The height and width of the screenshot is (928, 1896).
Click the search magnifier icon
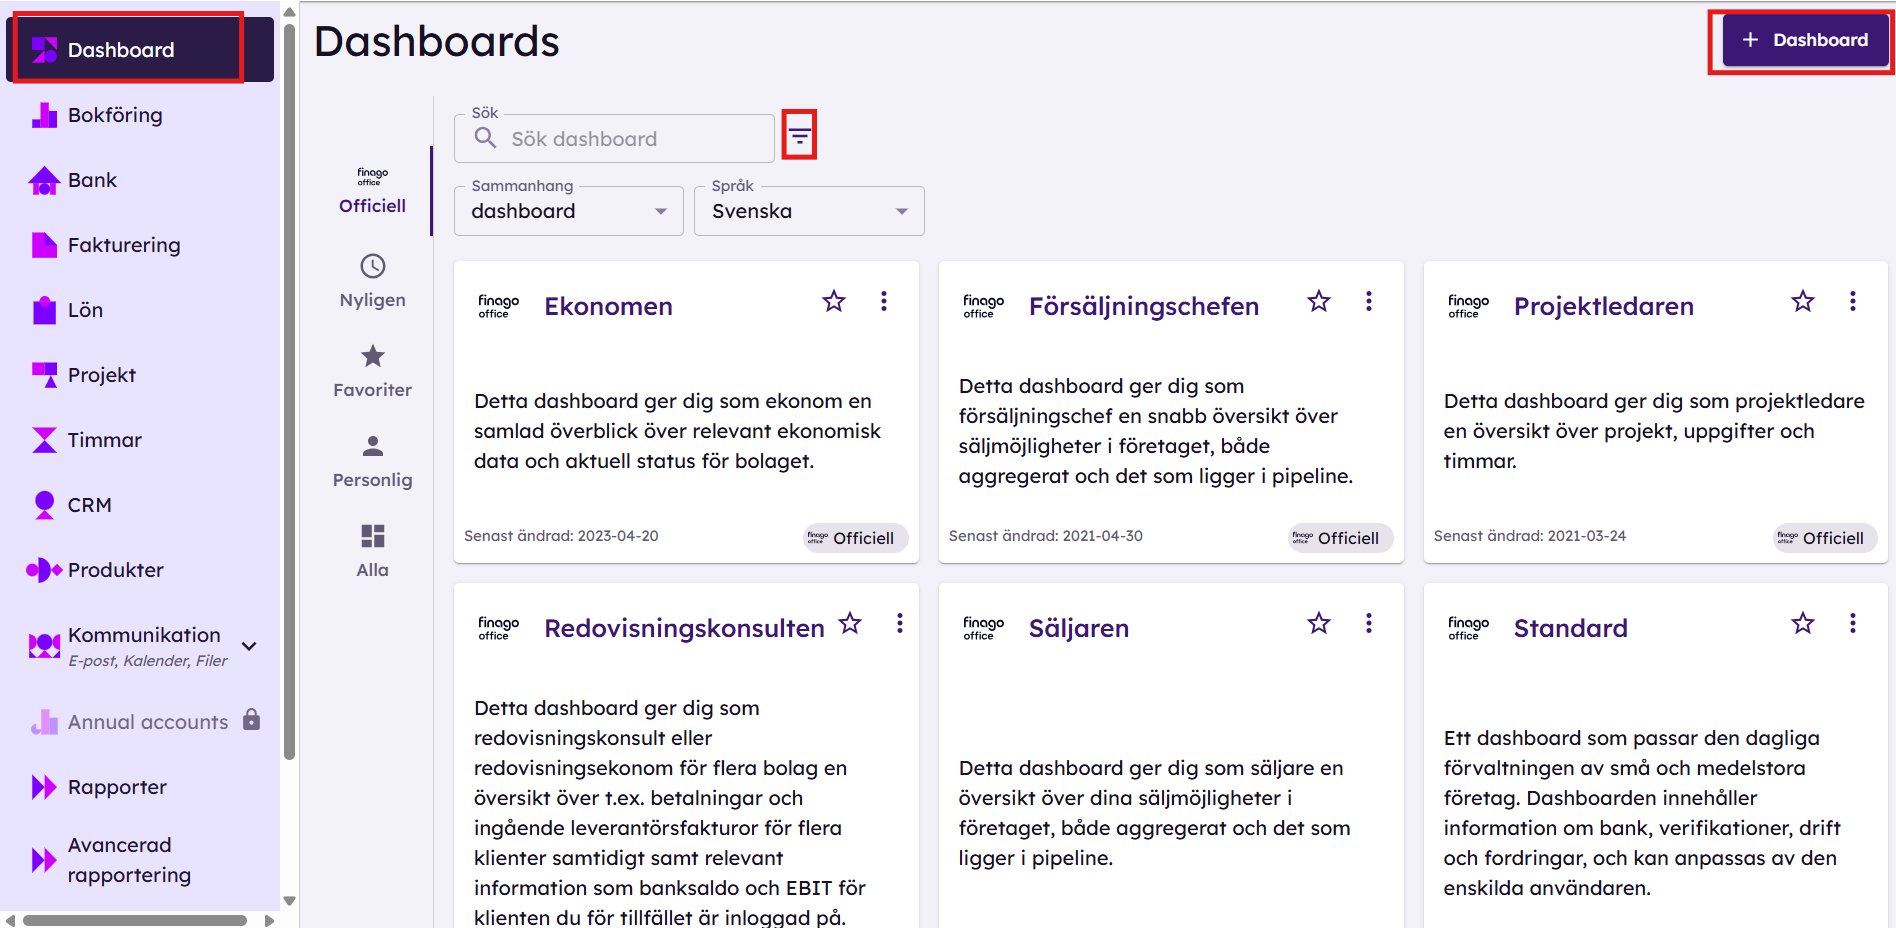[x=485, y=138]
